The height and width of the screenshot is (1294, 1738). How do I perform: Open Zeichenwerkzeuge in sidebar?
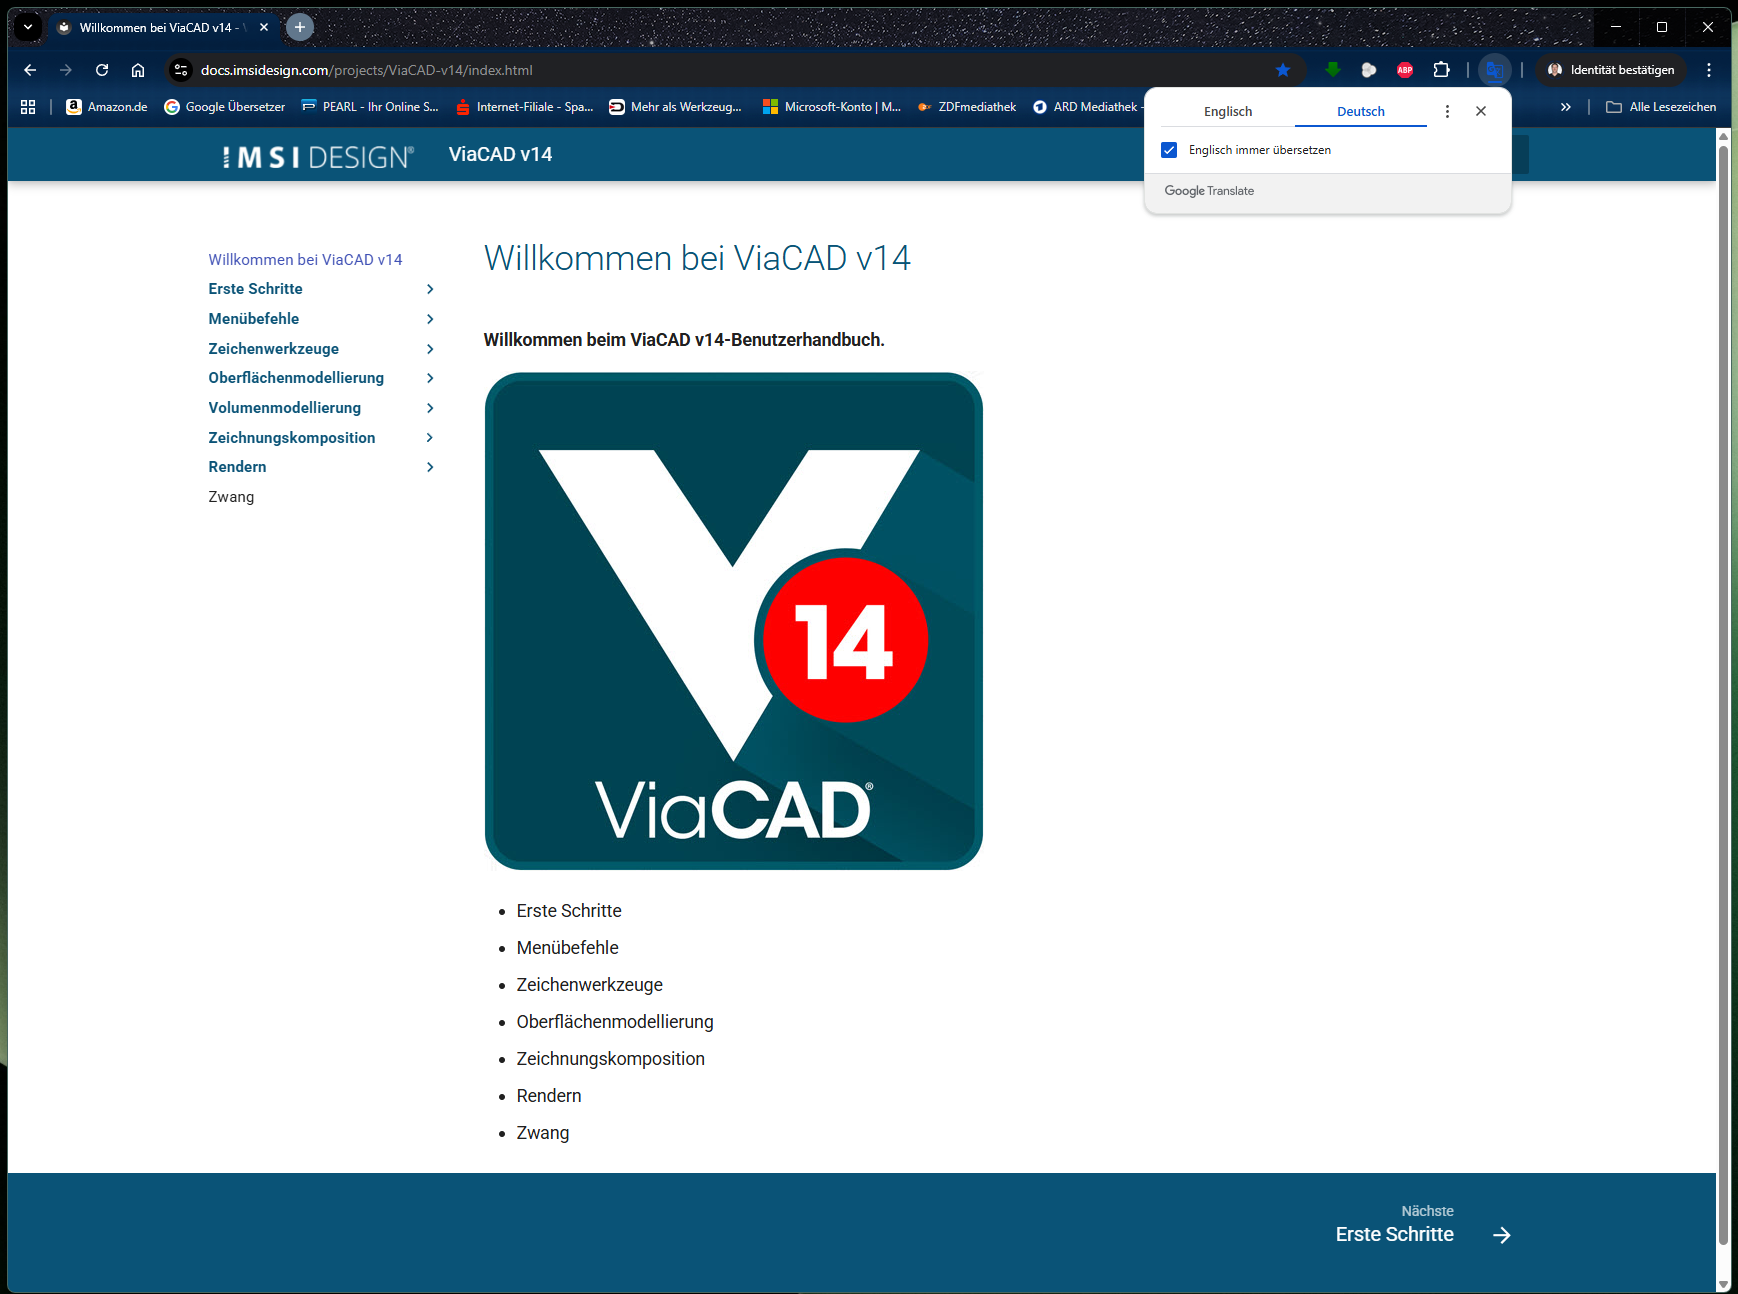(x=273, y=349)
